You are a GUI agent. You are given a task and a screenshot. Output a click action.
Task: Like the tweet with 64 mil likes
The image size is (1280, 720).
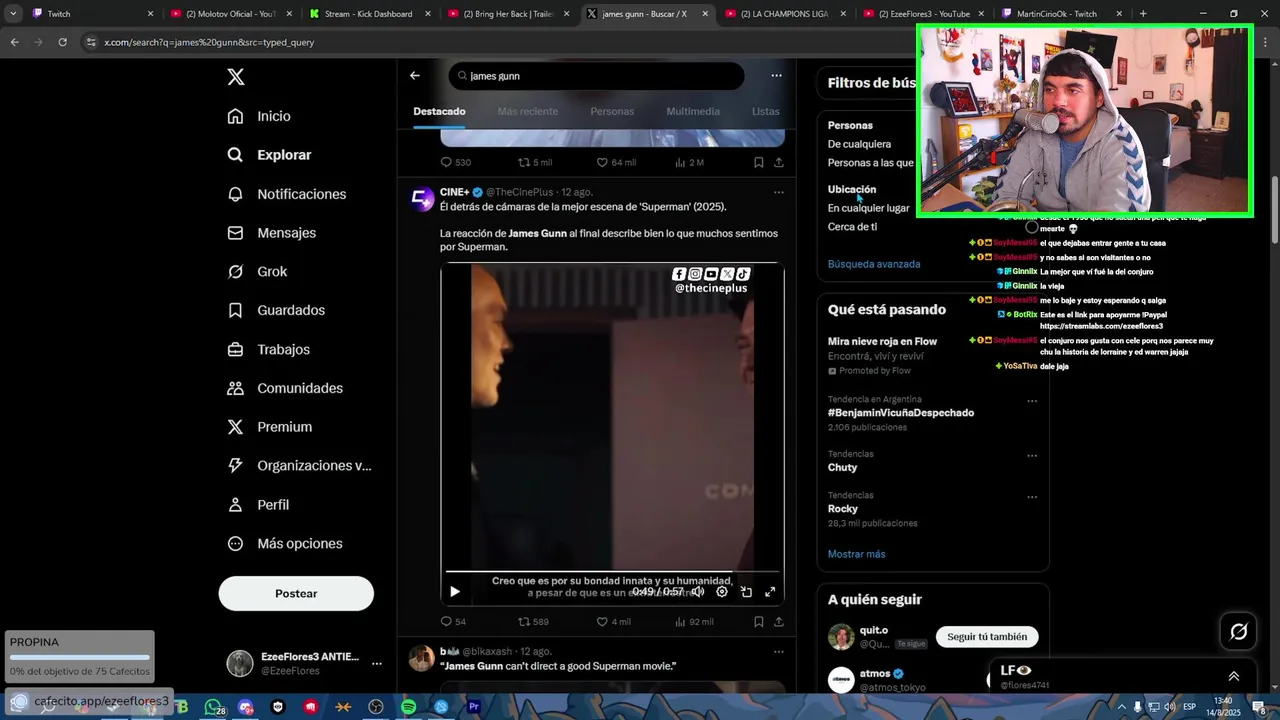click(616, 162)
